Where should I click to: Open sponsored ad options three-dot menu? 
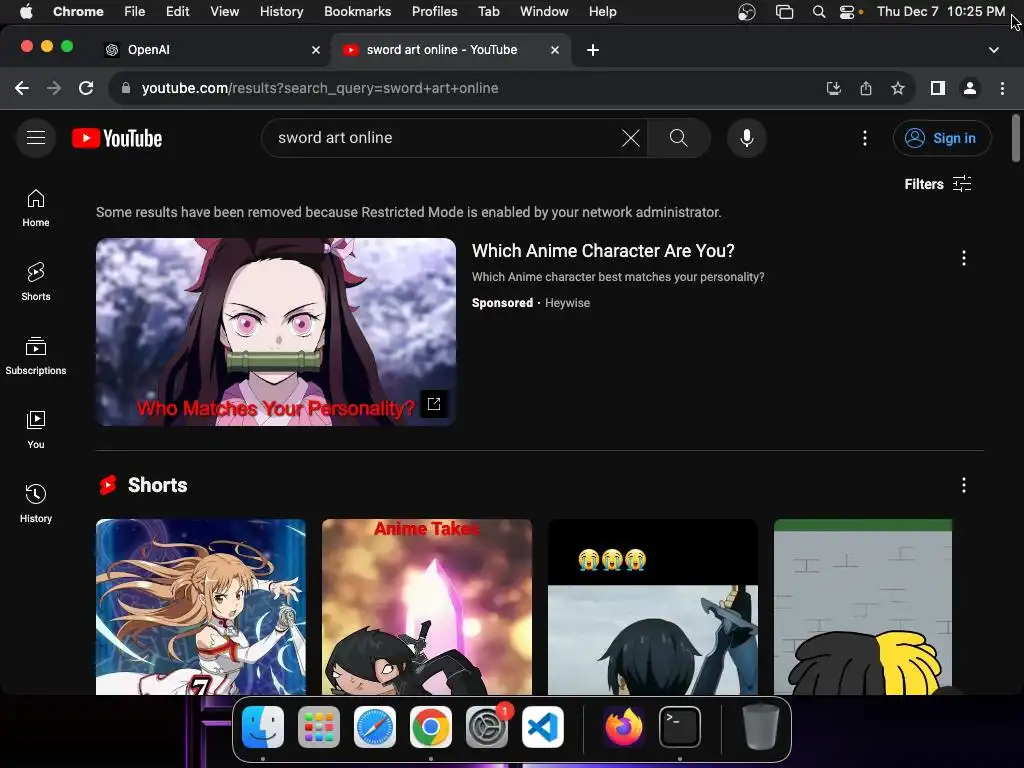pos(964,258)
